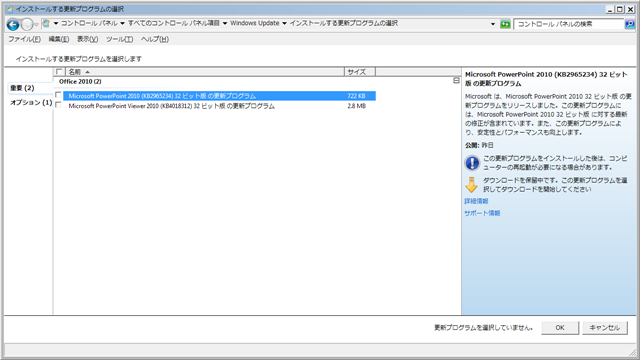The image size is (640, 360).
Task: Open the ヘルプ(H) menu
Action: (155, 39)
